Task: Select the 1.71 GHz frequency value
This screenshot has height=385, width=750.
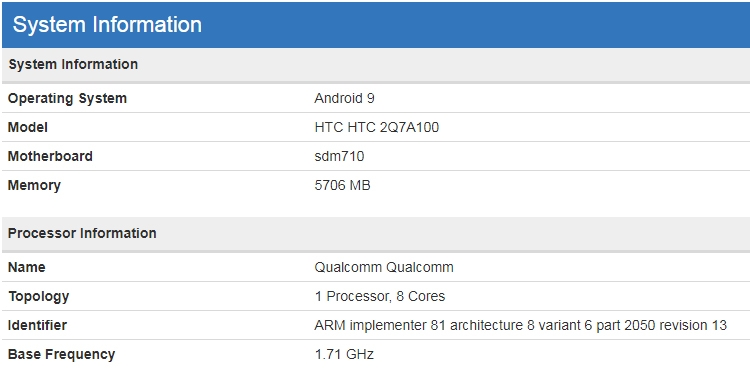Action: pos(344,354)
